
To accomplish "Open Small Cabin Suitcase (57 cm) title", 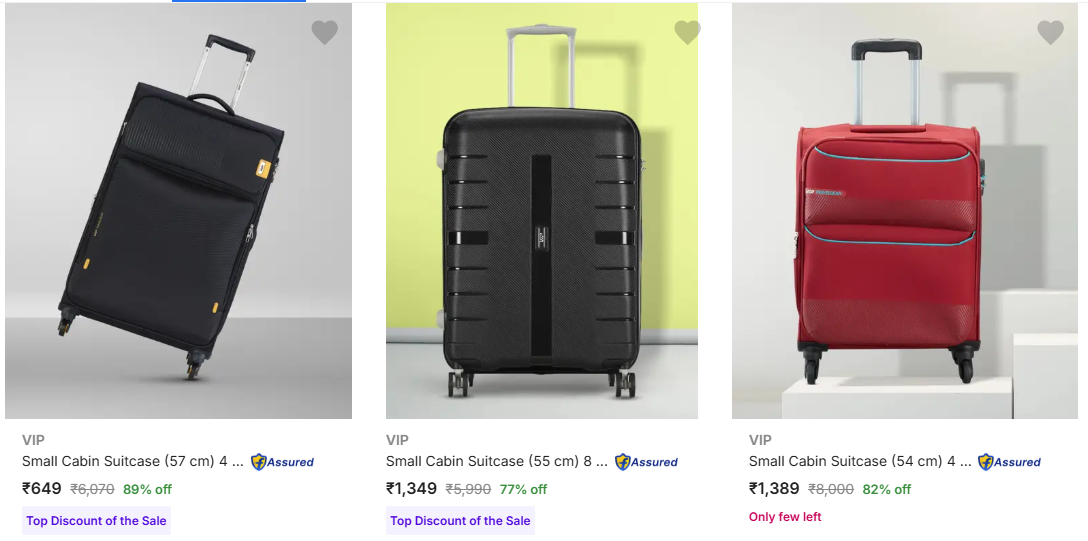I will (x=132, y=461).
